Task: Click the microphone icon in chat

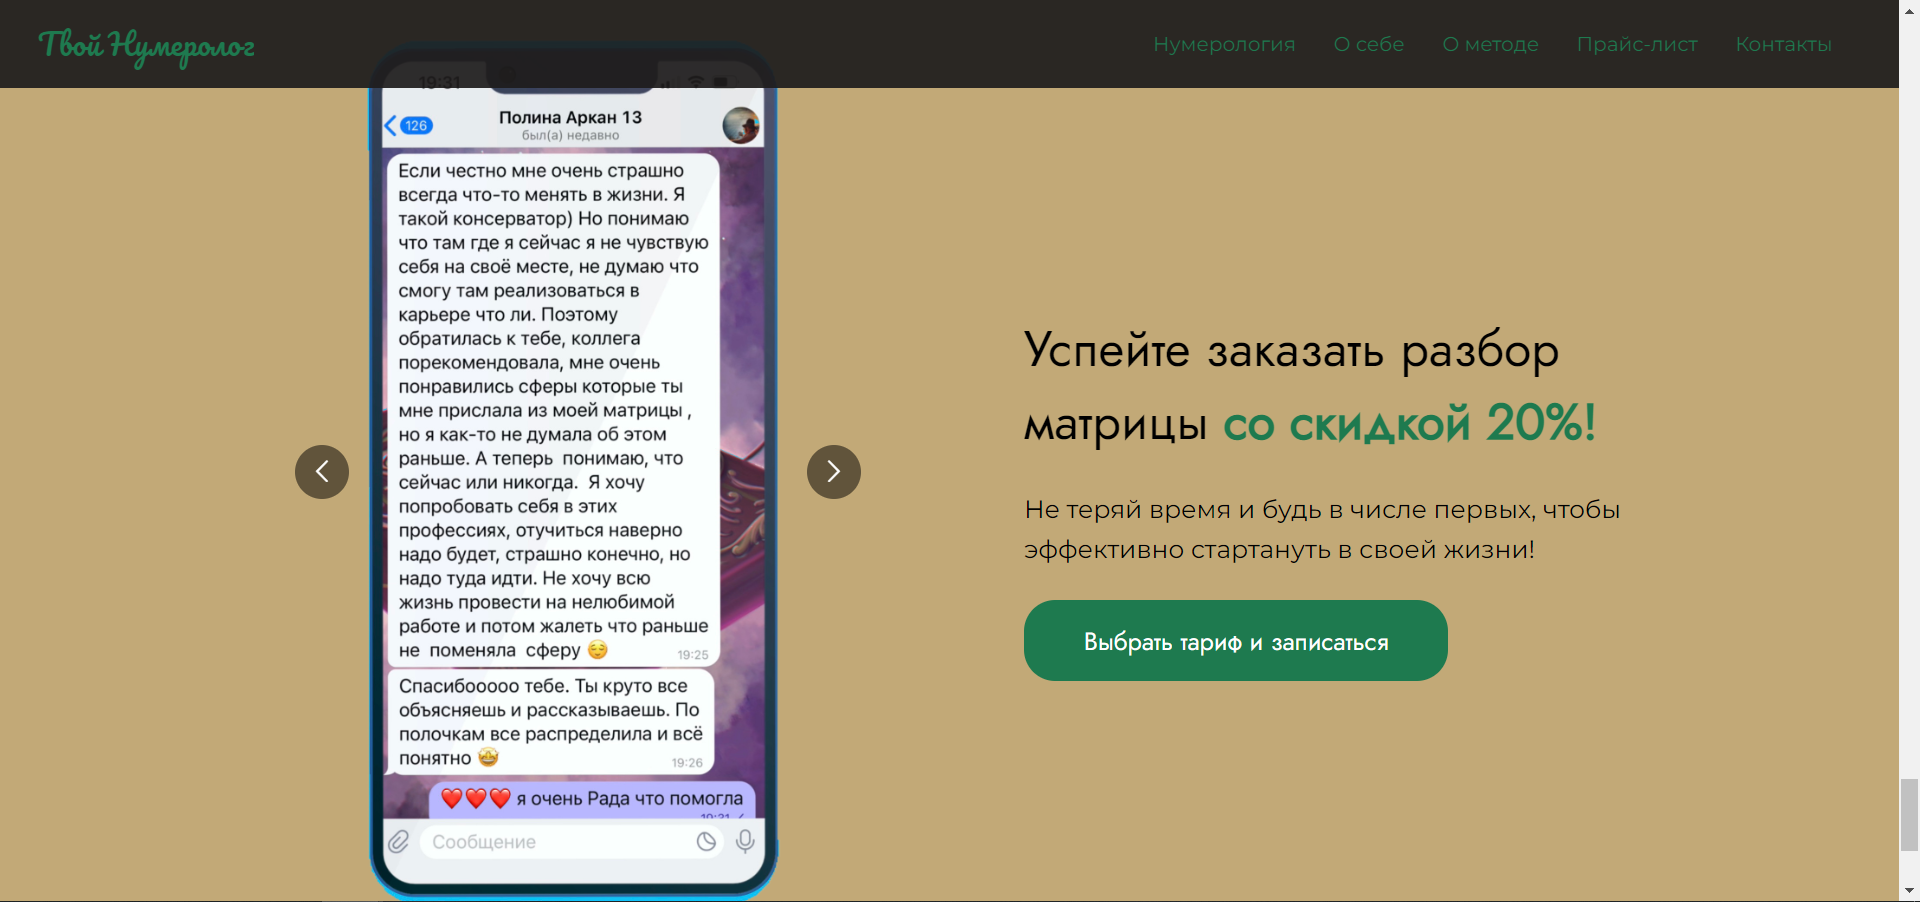Action: pyautogui.click(x=745, y=842)
